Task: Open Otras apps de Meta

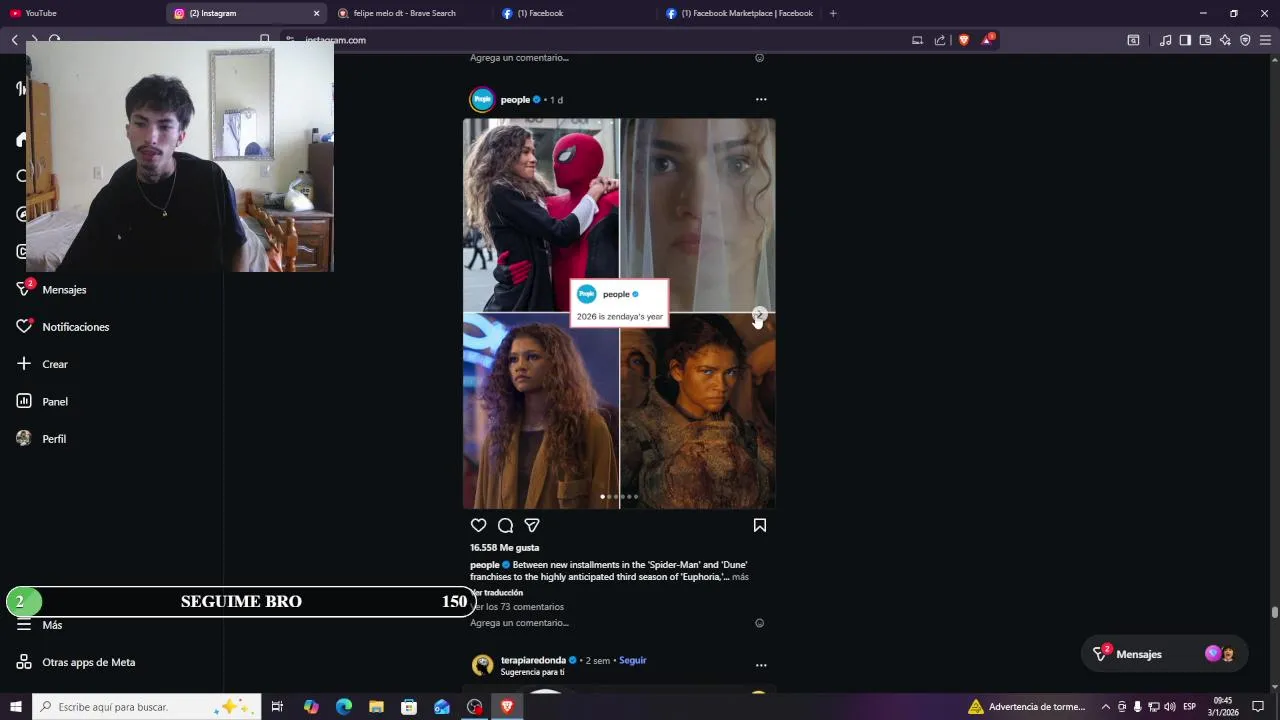Action: point(76,662)
